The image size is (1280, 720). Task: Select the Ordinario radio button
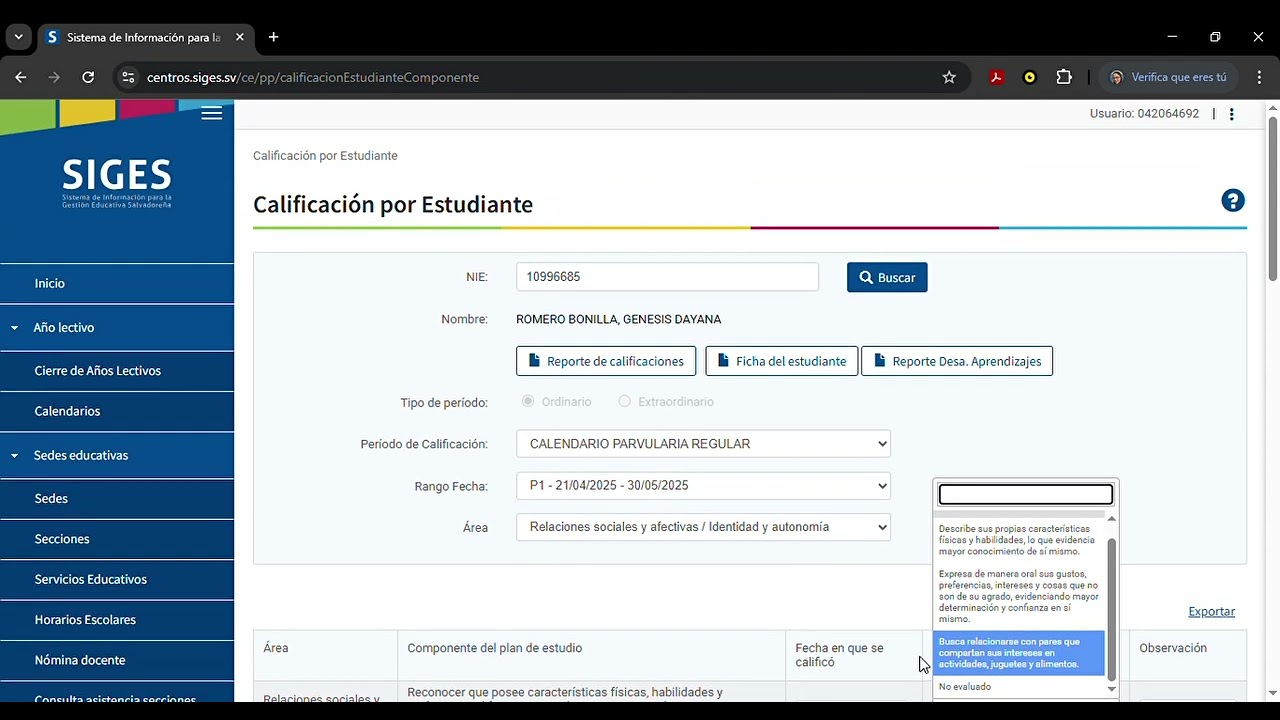click(528, 401)
